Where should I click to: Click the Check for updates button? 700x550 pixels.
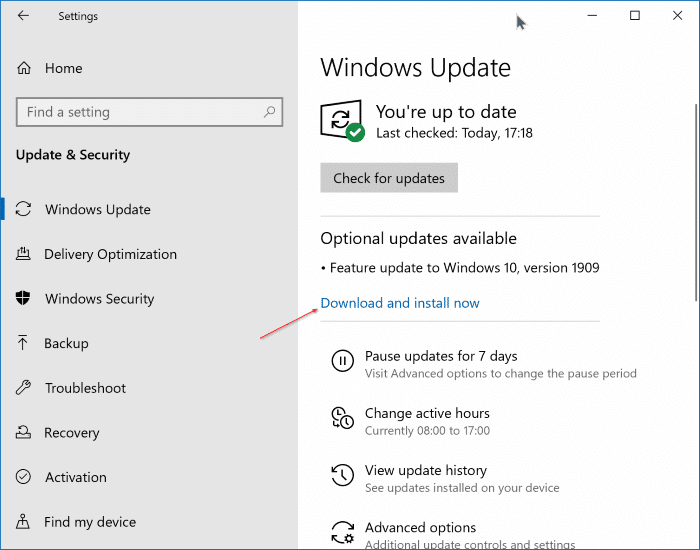coord(389,178)
